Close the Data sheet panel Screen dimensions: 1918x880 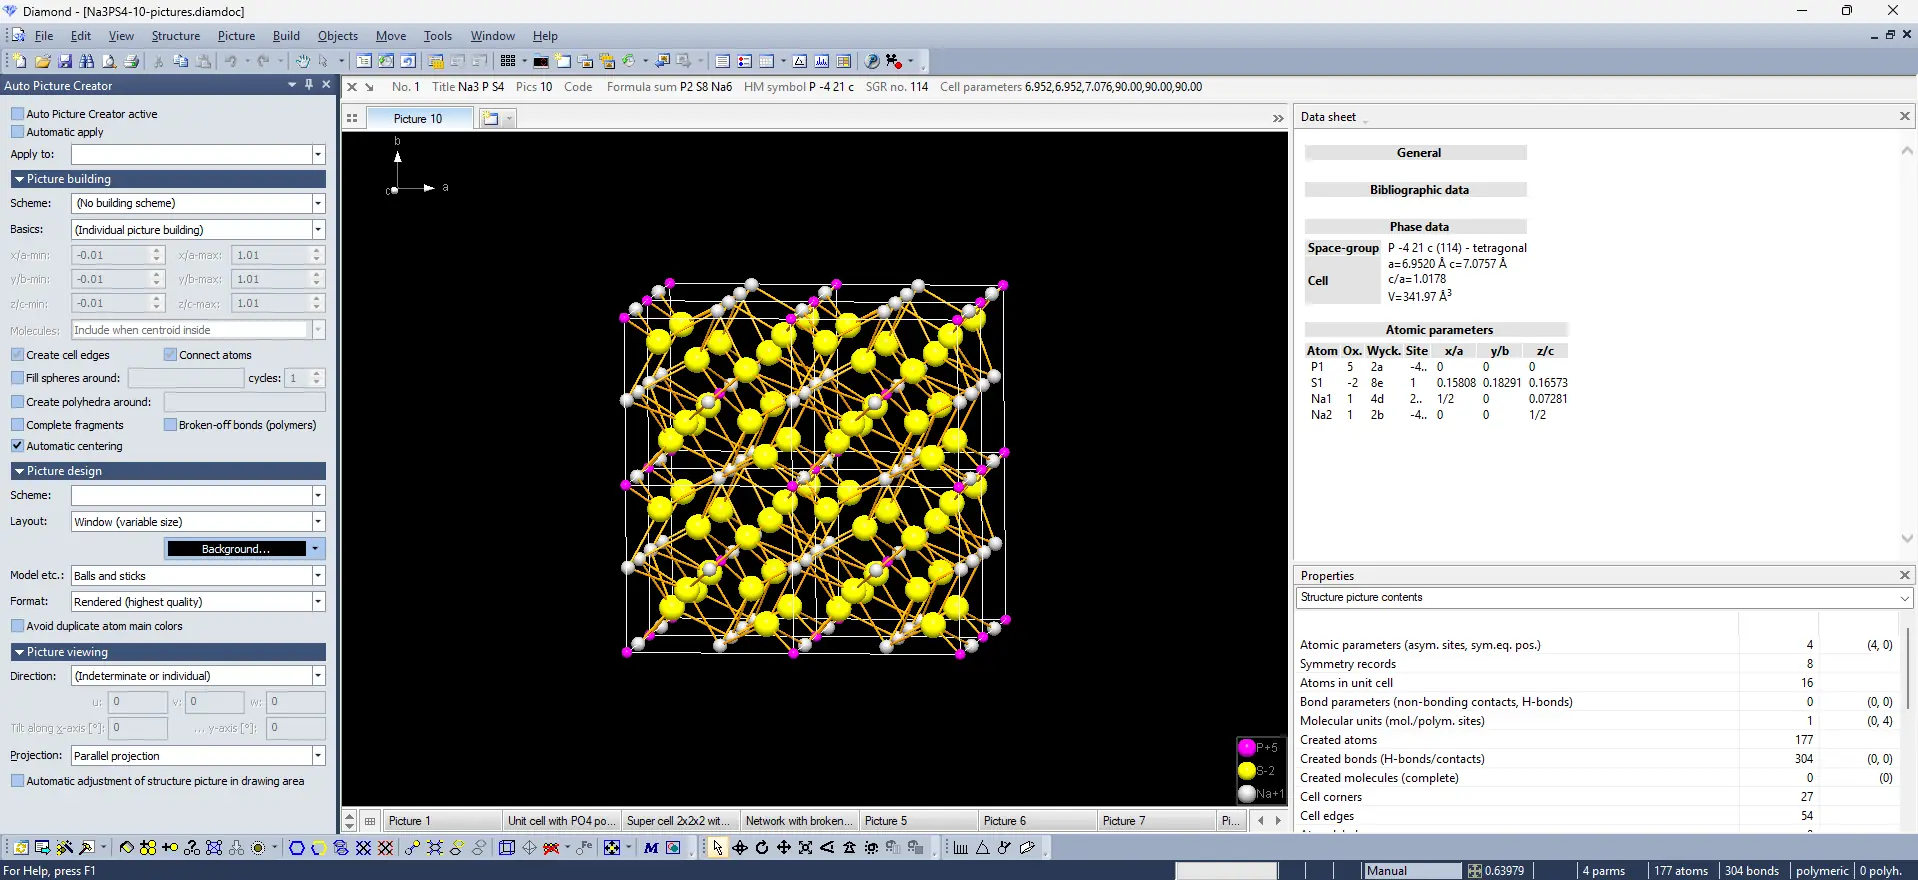[1904, 117]
